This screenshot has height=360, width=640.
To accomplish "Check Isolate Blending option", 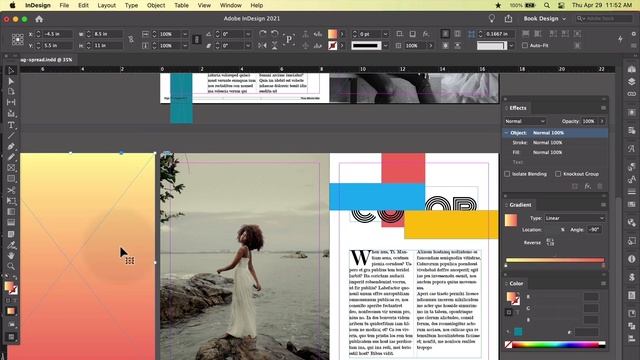I will tap(507, 174).
